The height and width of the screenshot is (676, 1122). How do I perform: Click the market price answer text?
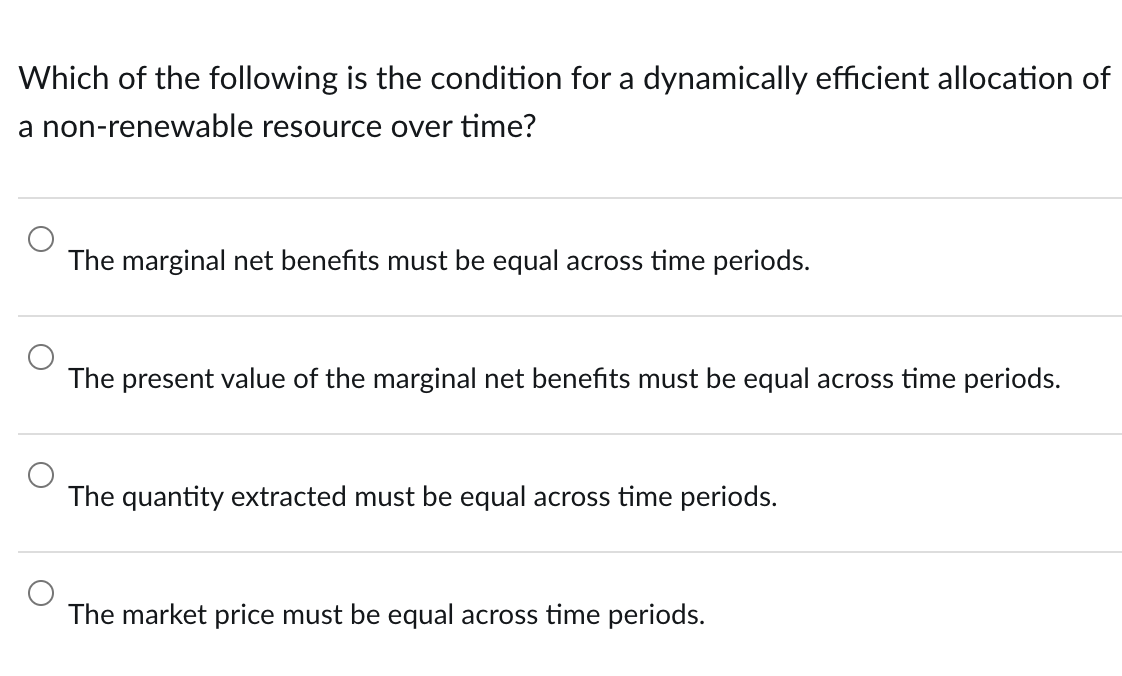[387, 615]
